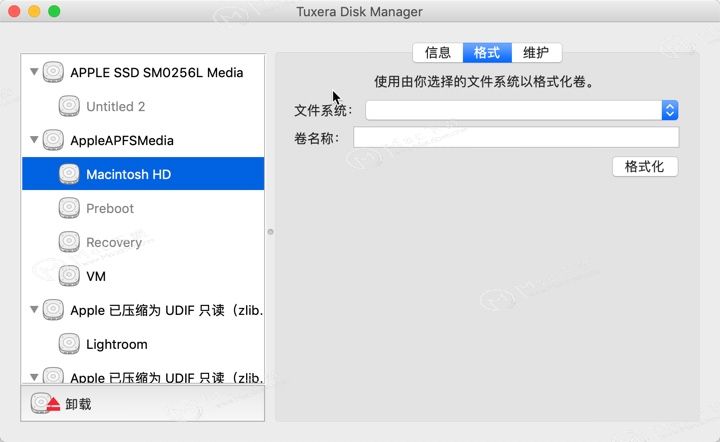This screenshot has width=720, height=442.
Task: Select the AppleAPFSMedia disk name
Action: pos(122,140)
